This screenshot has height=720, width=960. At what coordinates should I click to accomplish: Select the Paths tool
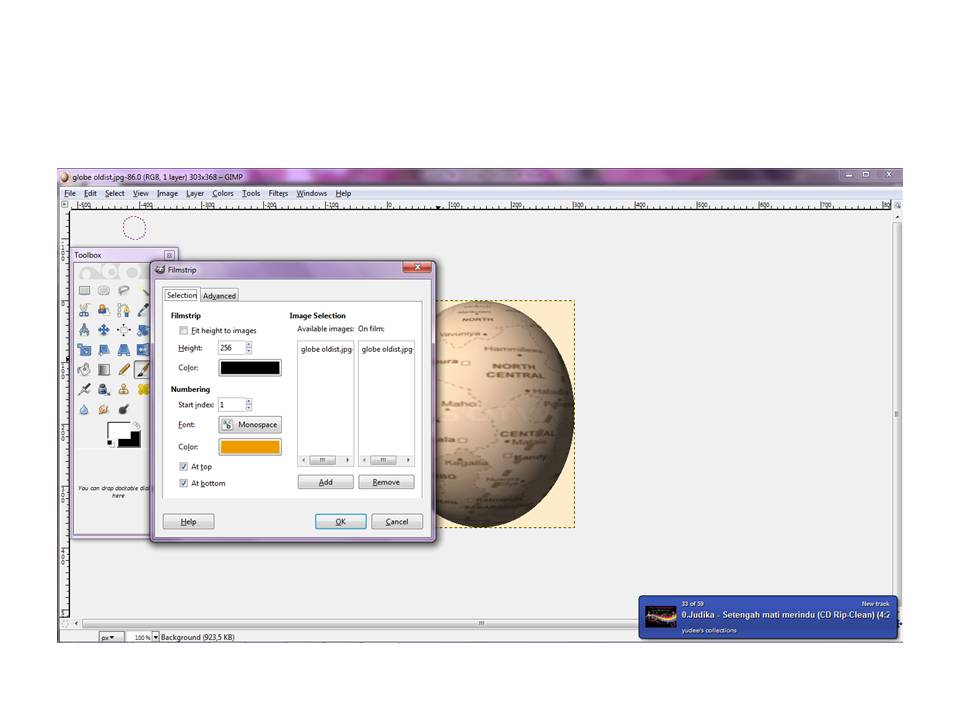[124, 310]
